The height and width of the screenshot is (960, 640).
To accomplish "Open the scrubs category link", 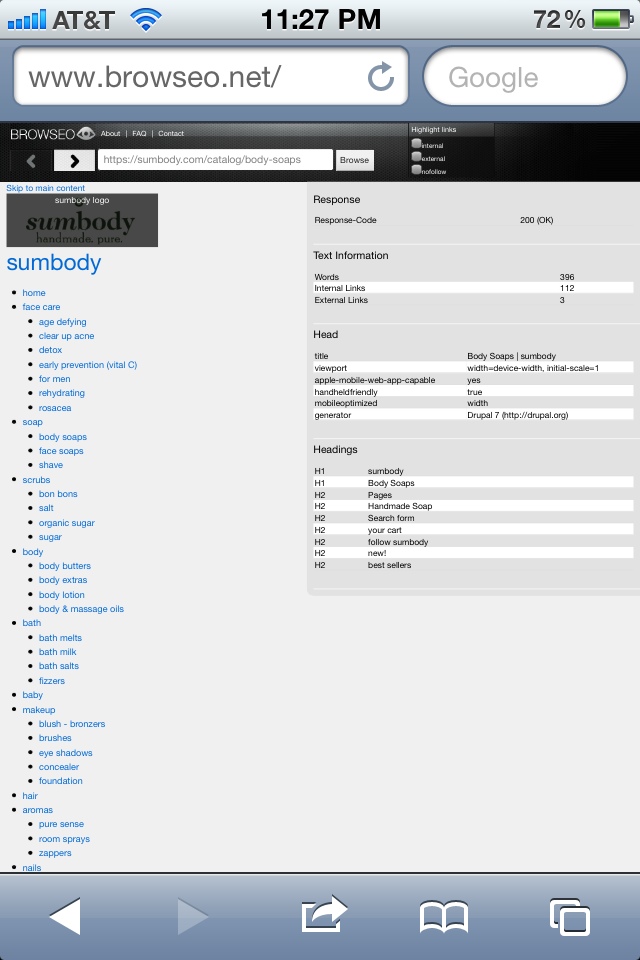I will [36, 480].
